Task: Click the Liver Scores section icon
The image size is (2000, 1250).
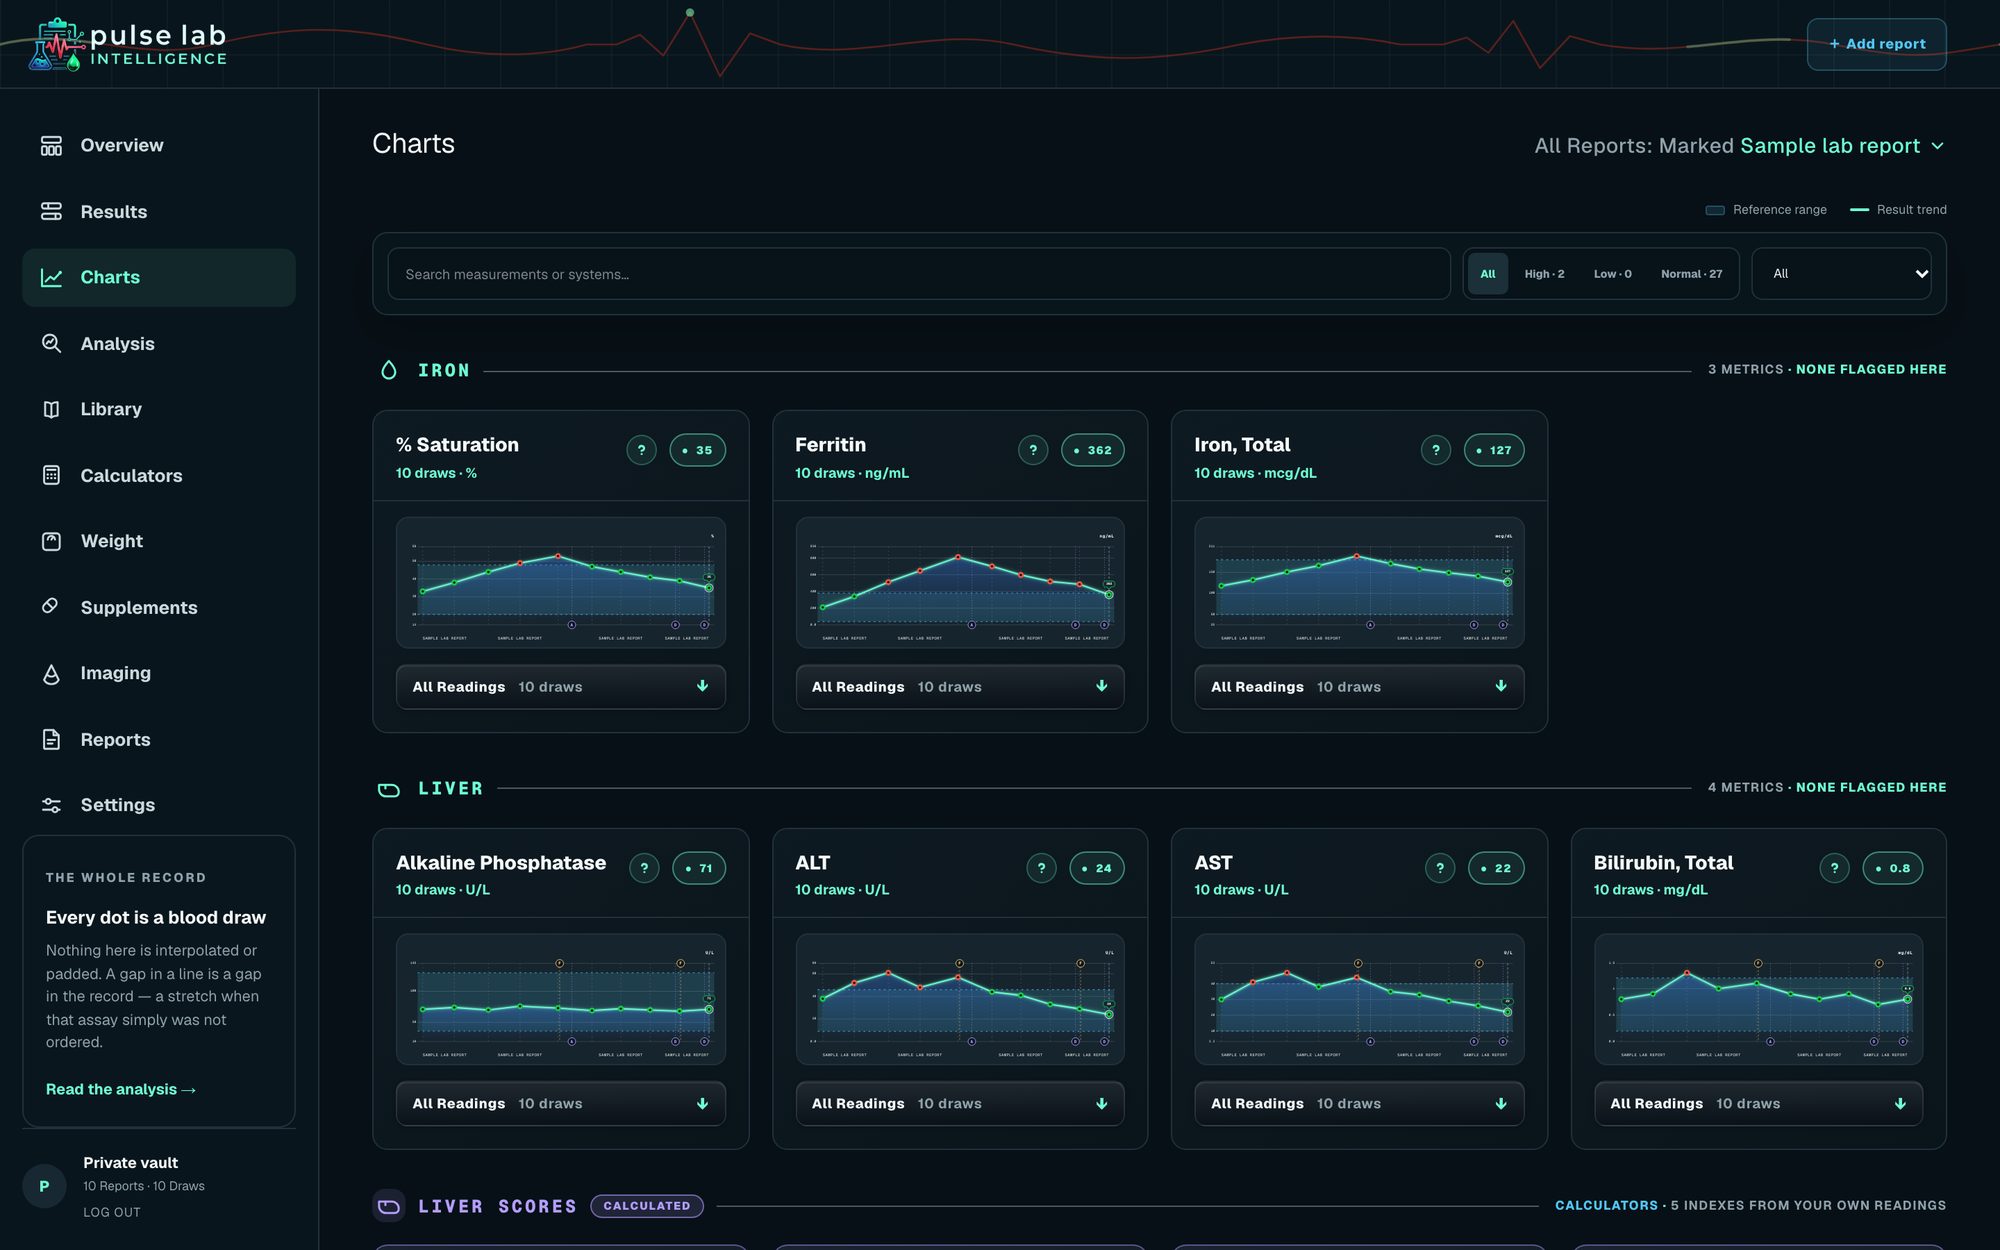Action: point(389,1206)
